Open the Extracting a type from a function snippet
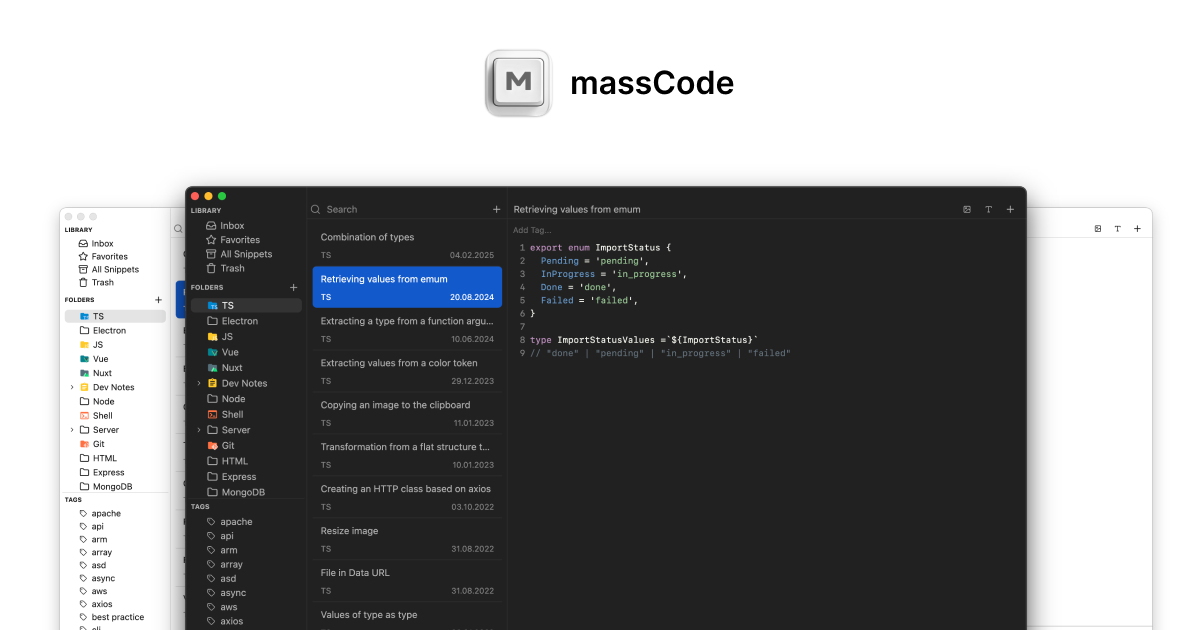Screen dimensions: 1200x630 (407, 329)
